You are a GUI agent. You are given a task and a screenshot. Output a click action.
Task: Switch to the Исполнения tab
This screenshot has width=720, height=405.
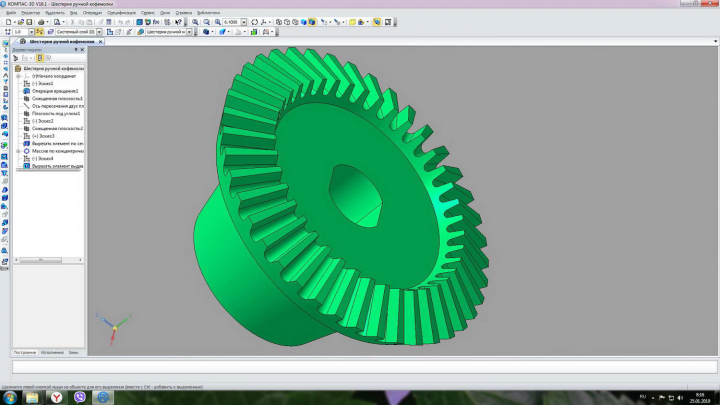(x=52, y=353)
